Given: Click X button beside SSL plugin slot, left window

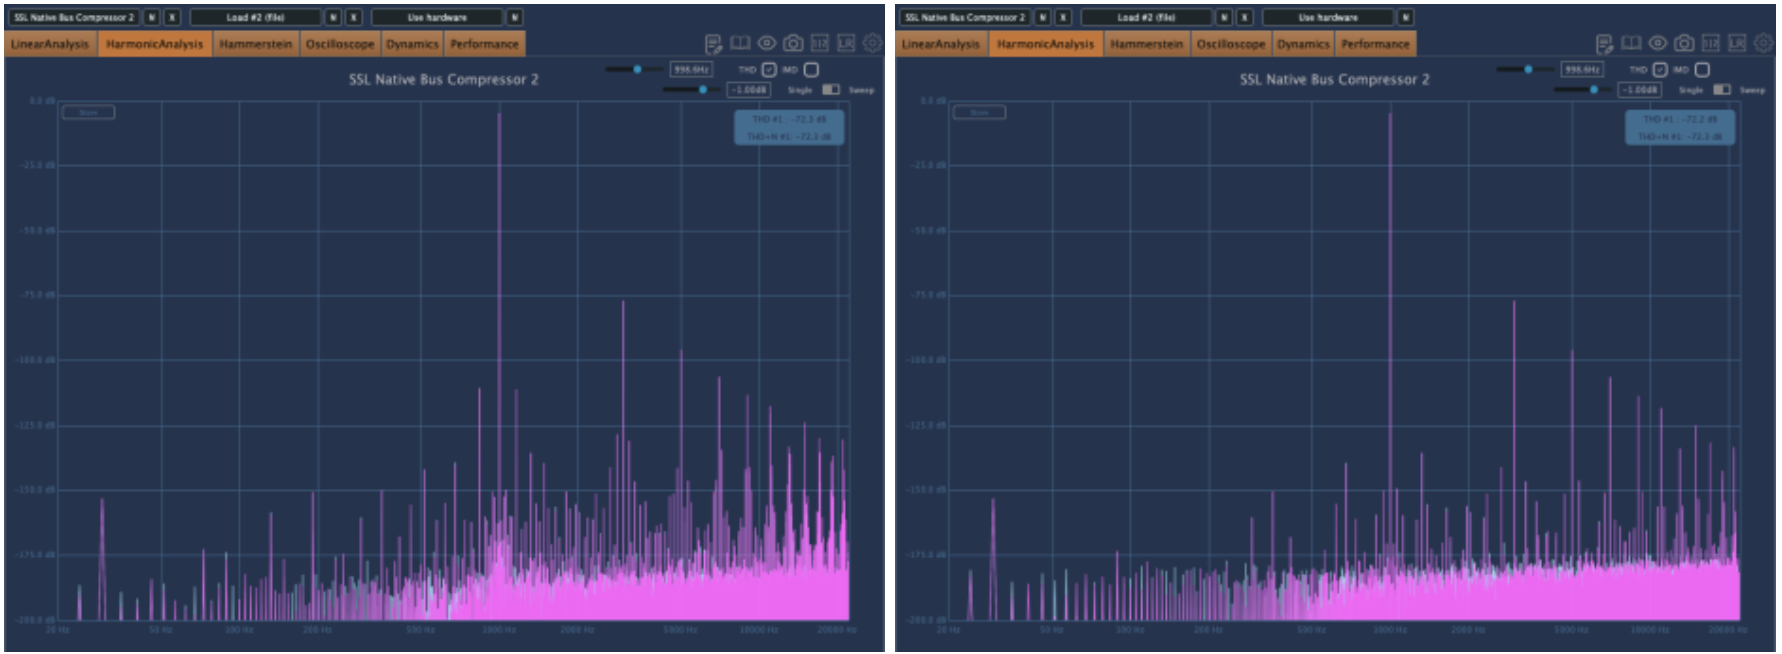Looking at the screenshot, I should tap(172, 17).
